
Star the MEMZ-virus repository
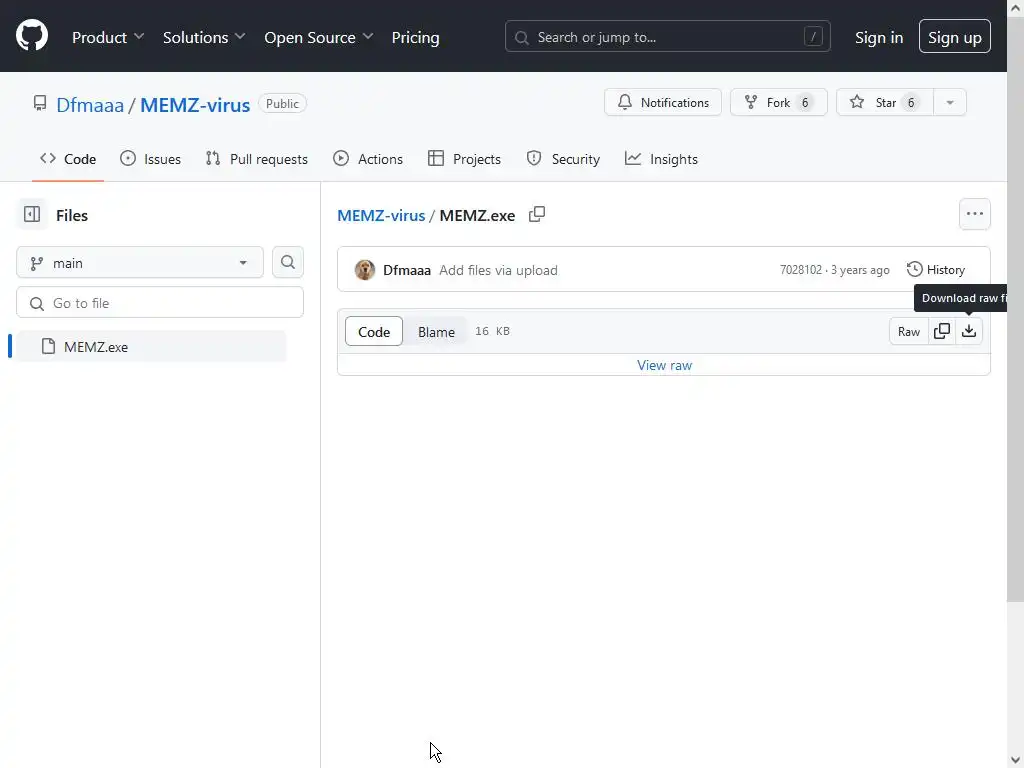[x=885, y=103]
